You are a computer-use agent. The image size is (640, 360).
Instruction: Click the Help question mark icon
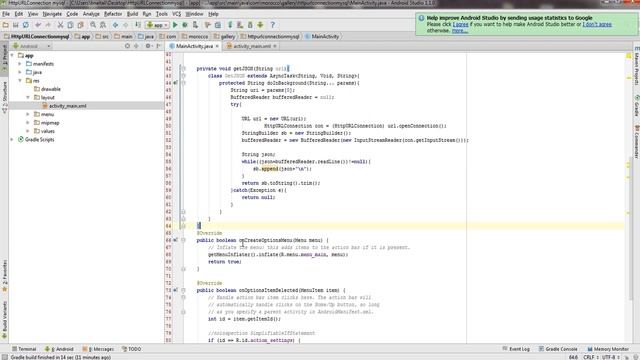click(x=273, y=25)
